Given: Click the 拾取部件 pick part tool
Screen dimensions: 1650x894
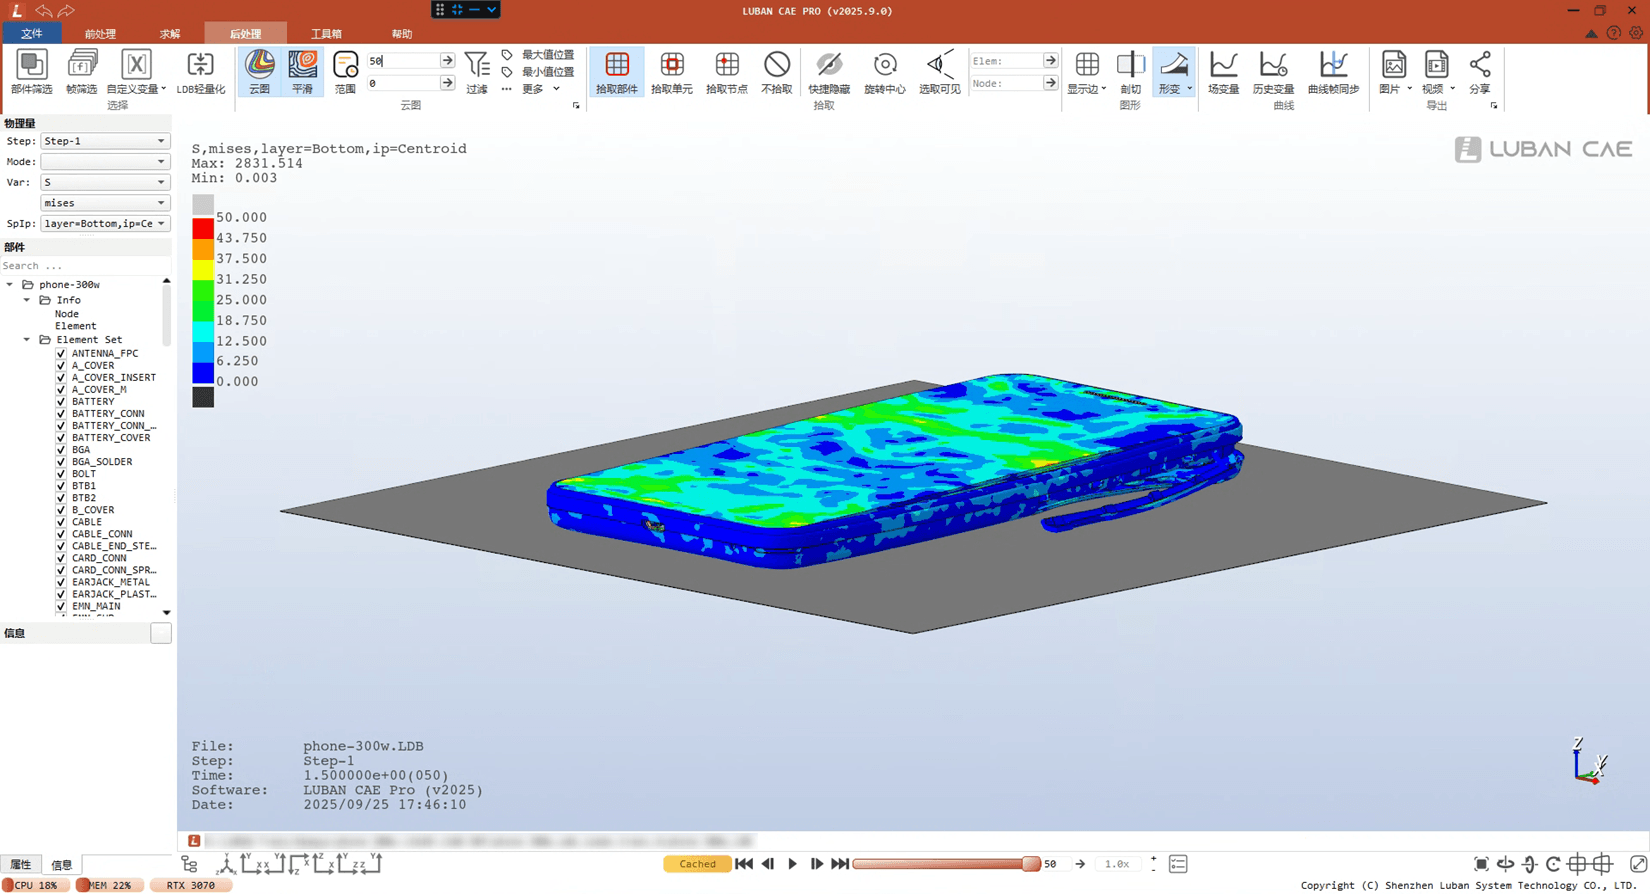Looking at the screenshot, I should pyautogui.click(x=616, y=71).
